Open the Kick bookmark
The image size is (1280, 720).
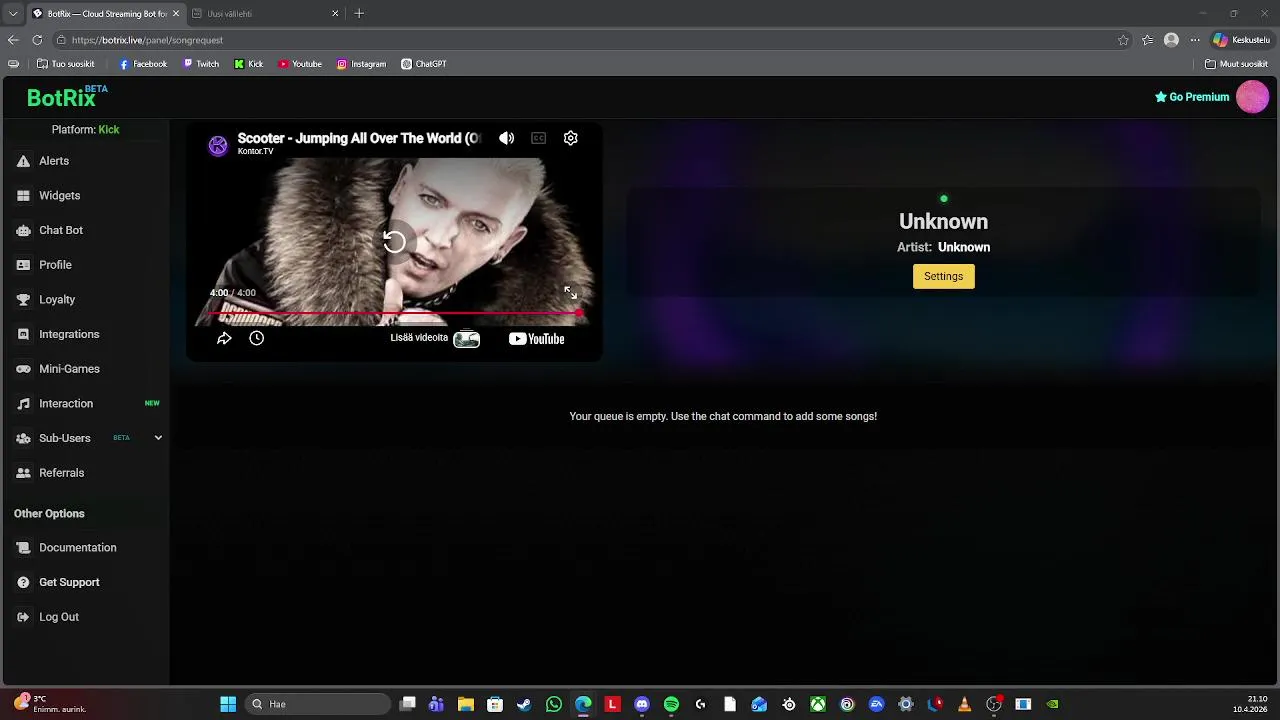[x=249, y=64]
